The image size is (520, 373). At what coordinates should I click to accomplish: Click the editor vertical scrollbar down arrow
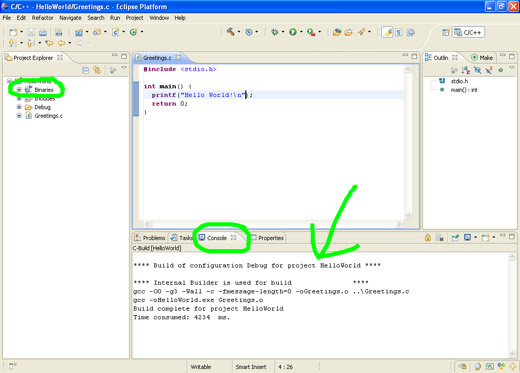[408, 215]
